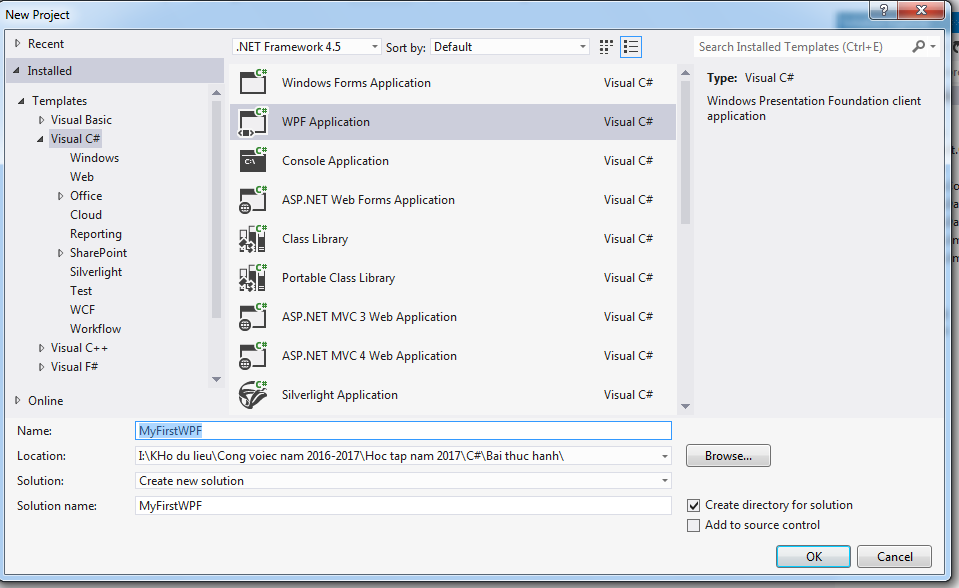Collapse the Templates tree node

tap(21, 101)
